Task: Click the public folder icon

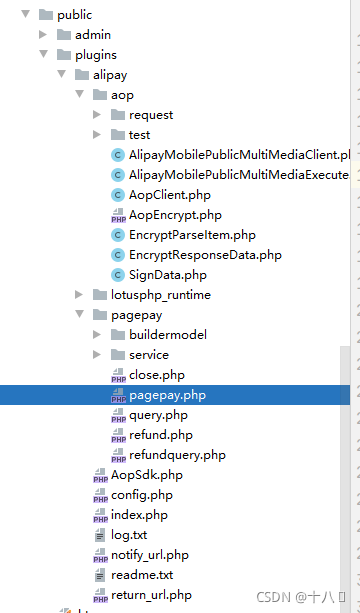Action: pyautogui.click(x=46, y=15)
